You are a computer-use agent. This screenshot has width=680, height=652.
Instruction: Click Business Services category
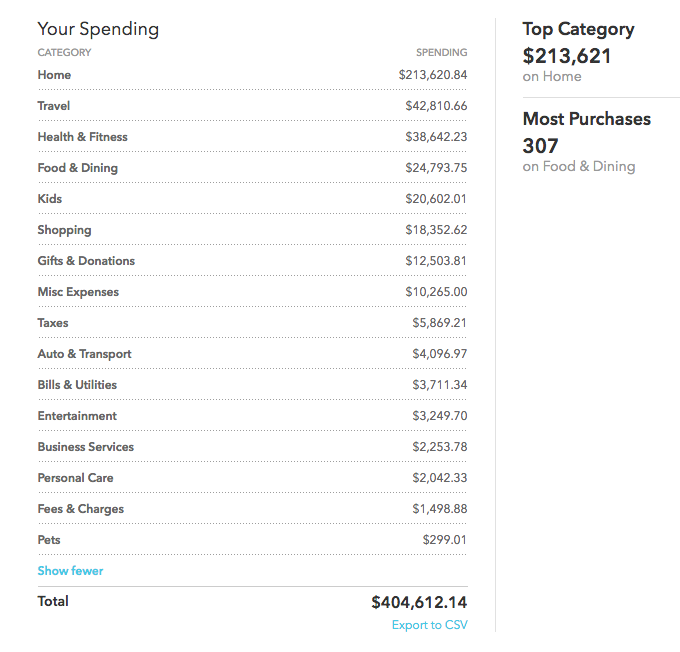[x=85, y=447]
